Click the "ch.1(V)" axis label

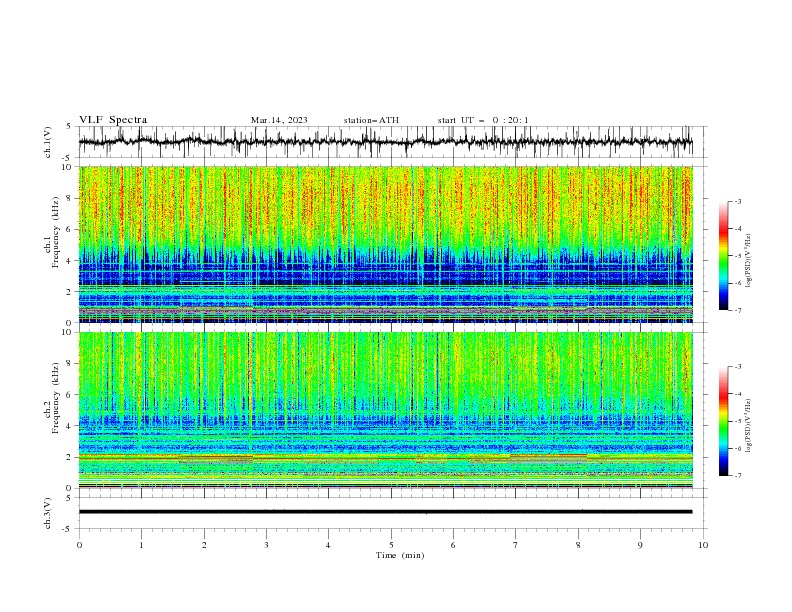[48, 142]
